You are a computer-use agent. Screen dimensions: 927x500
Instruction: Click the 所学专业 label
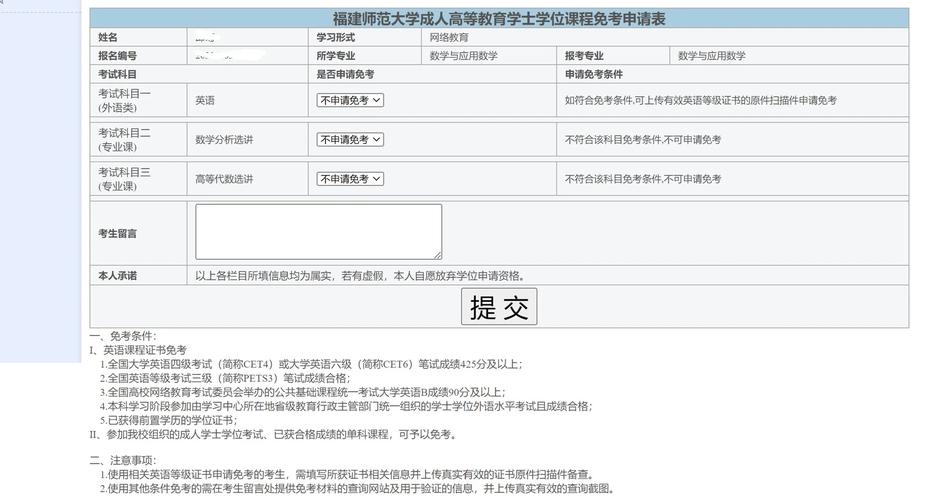click(x=335, y=56)
